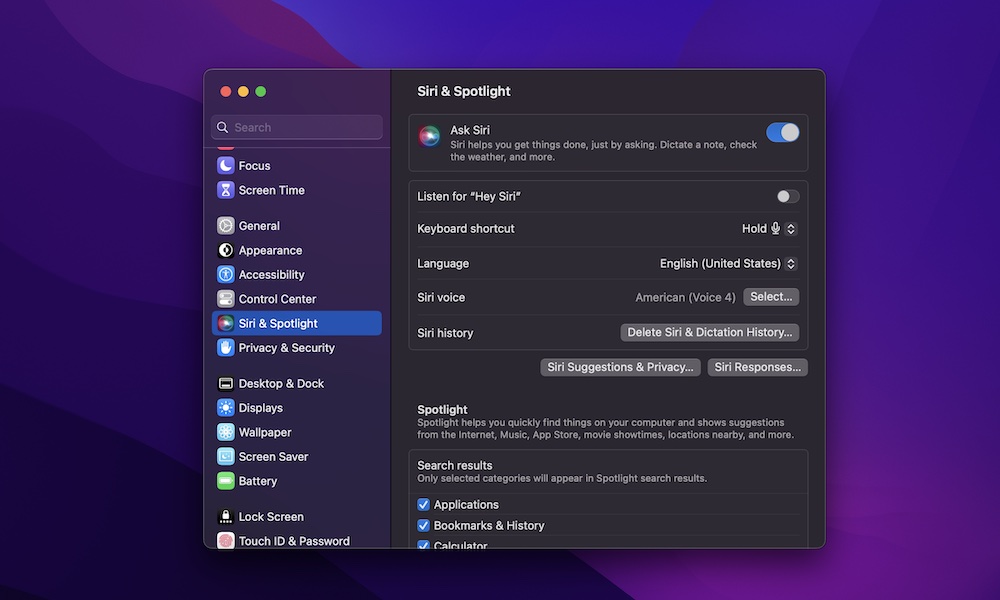Click the Privacy & Security hand icon
The height and width of the screenshot is (600, 1000).
225,348
